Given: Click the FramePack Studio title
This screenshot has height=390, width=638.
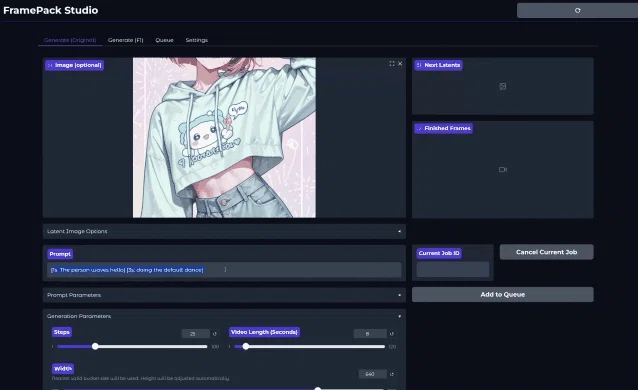Looking at the screenshot, I should (50, 10).
